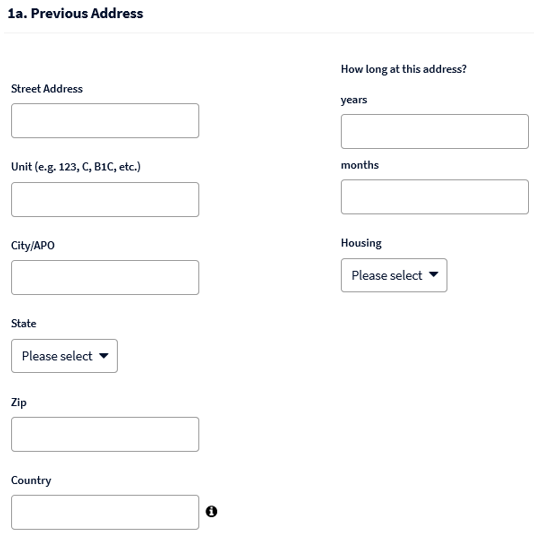Click the 'State' field label
The width and height of the screenshot is (534, 537).
24,323
